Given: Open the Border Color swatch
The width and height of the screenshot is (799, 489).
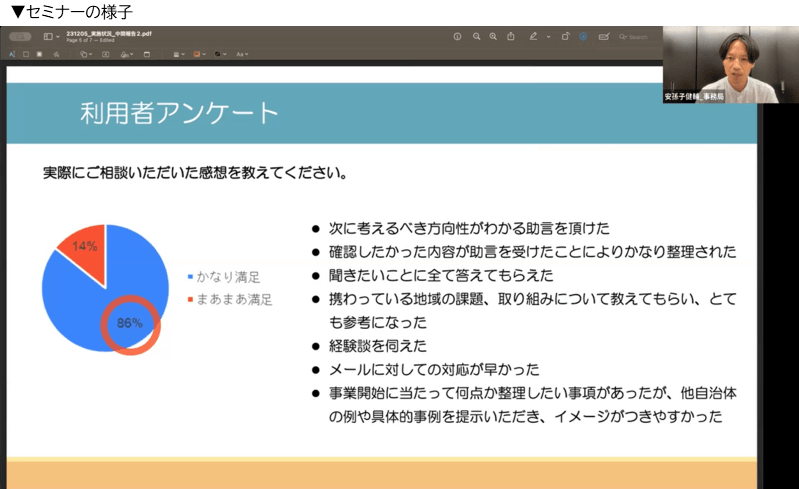Looking at the screenshot, I should tap(199, 54).
